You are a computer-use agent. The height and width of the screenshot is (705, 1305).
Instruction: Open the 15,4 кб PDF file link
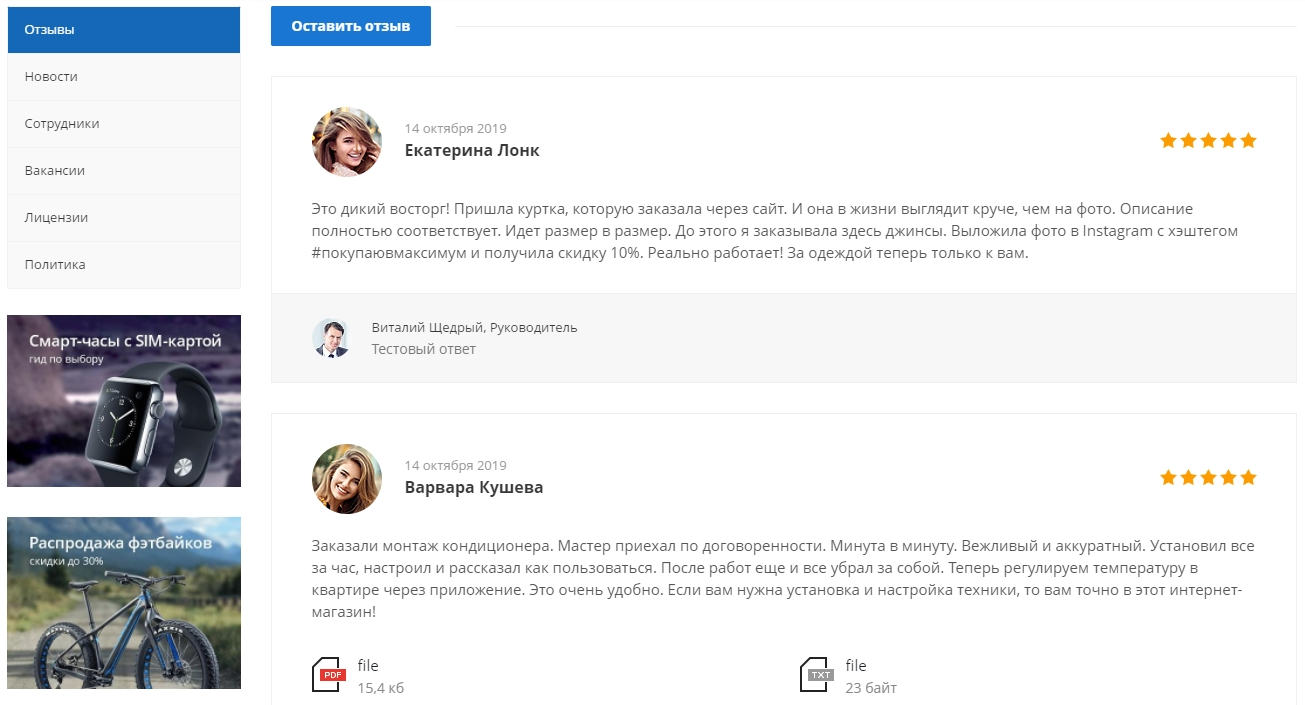point(368,666)
